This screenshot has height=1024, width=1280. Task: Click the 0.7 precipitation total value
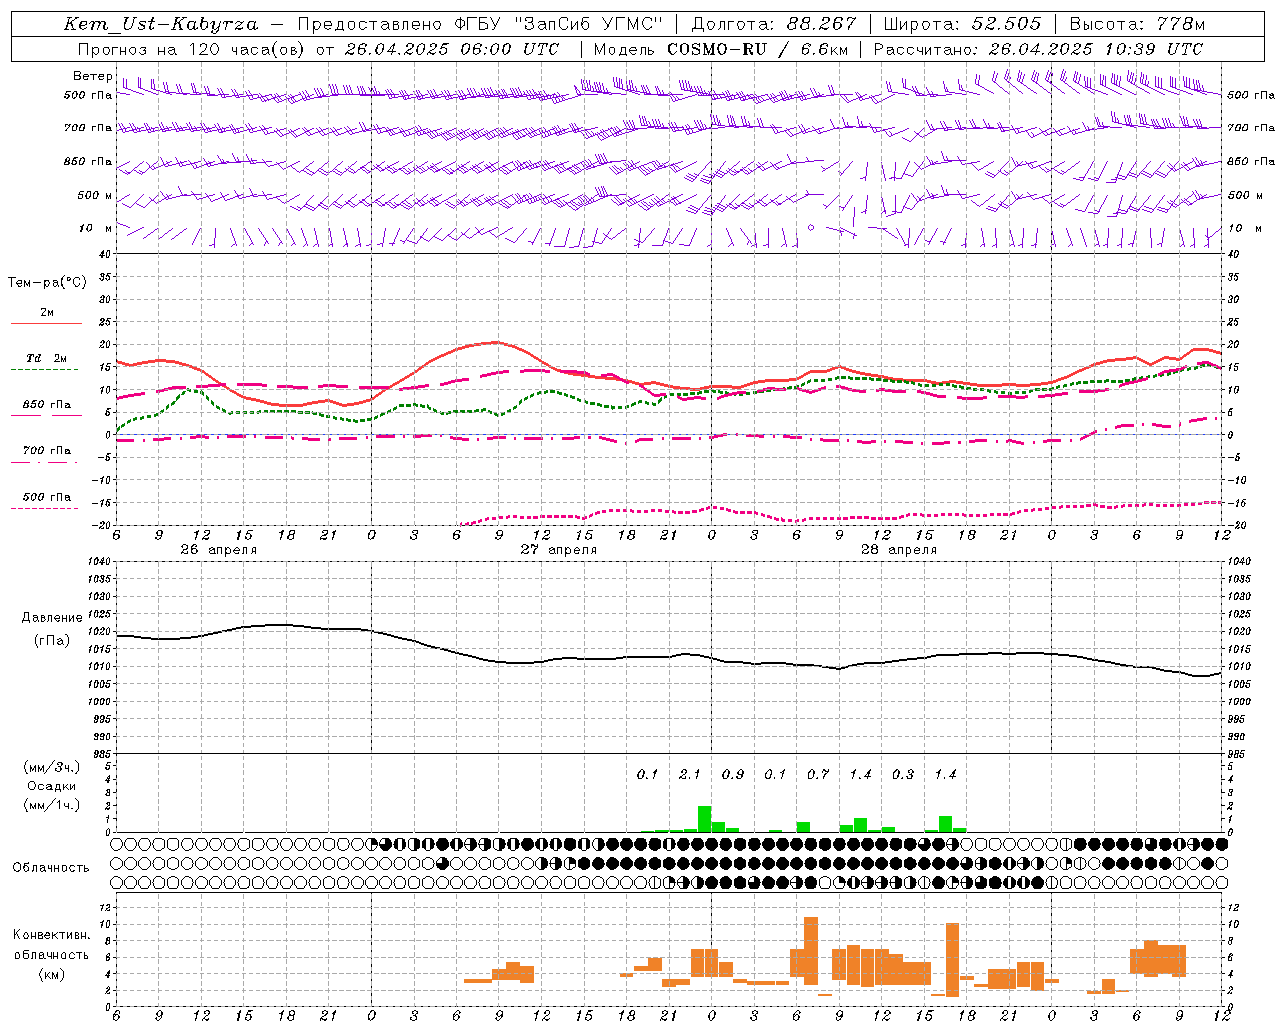pos(818,774)
